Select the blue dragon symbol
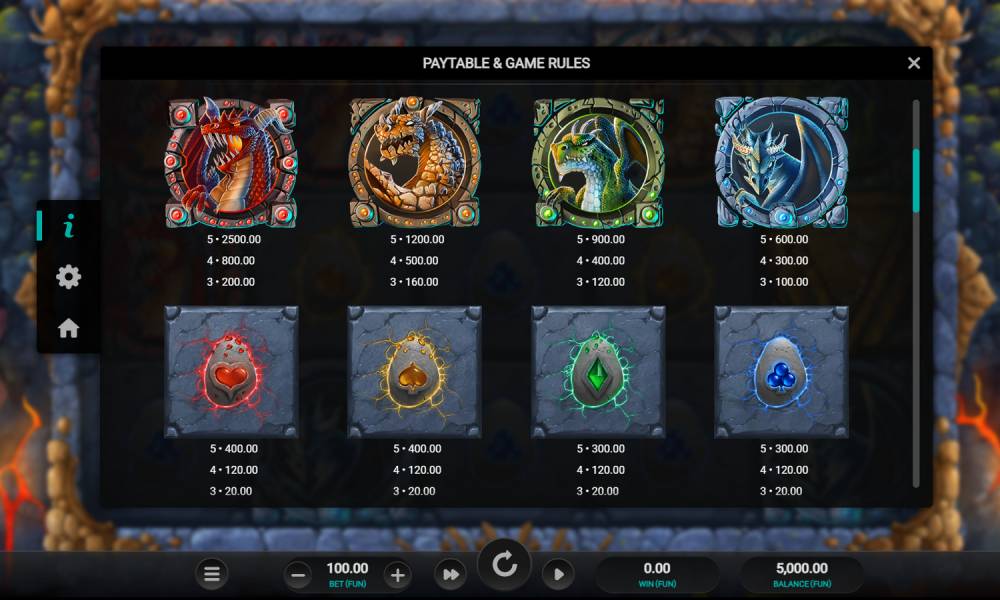The image size is (1000, 600). [782, 163]
